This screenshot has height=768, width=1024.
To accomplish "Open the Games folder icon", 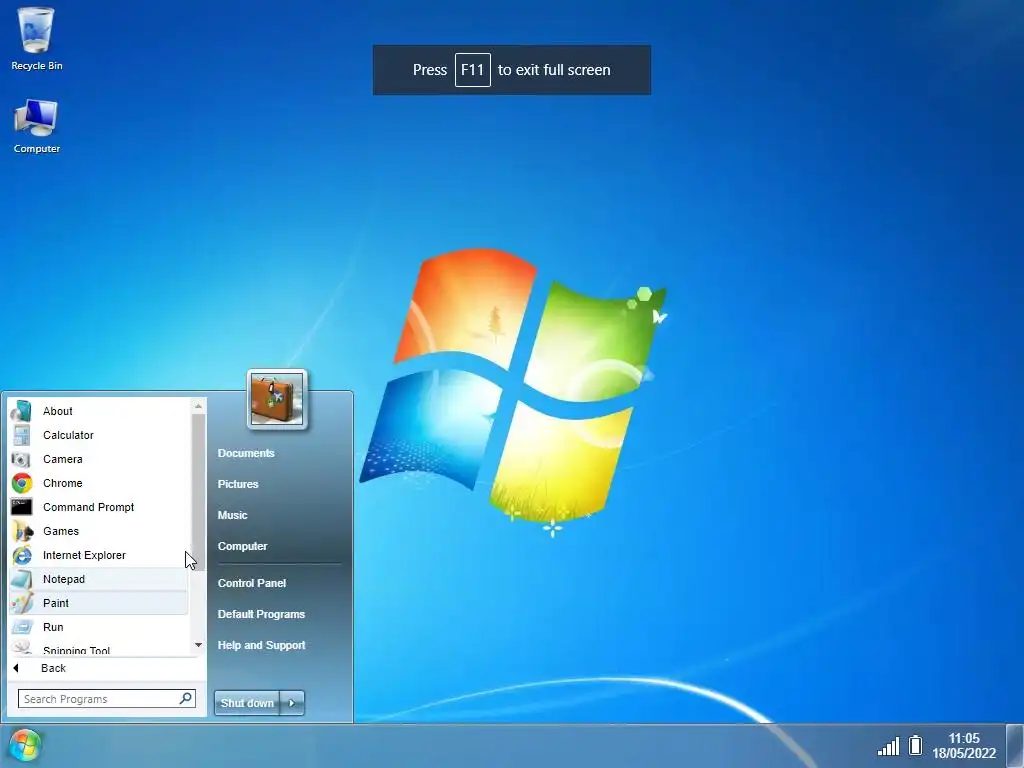I will click(22, 531).
